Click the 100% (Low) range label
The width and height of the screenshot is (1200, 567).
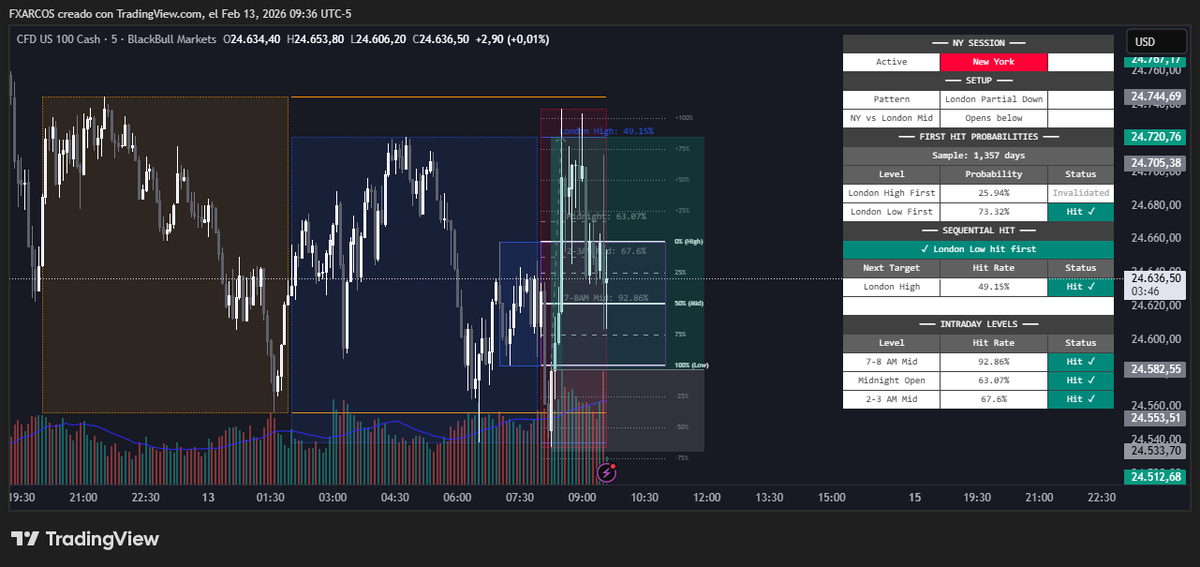tap(691, 366)
